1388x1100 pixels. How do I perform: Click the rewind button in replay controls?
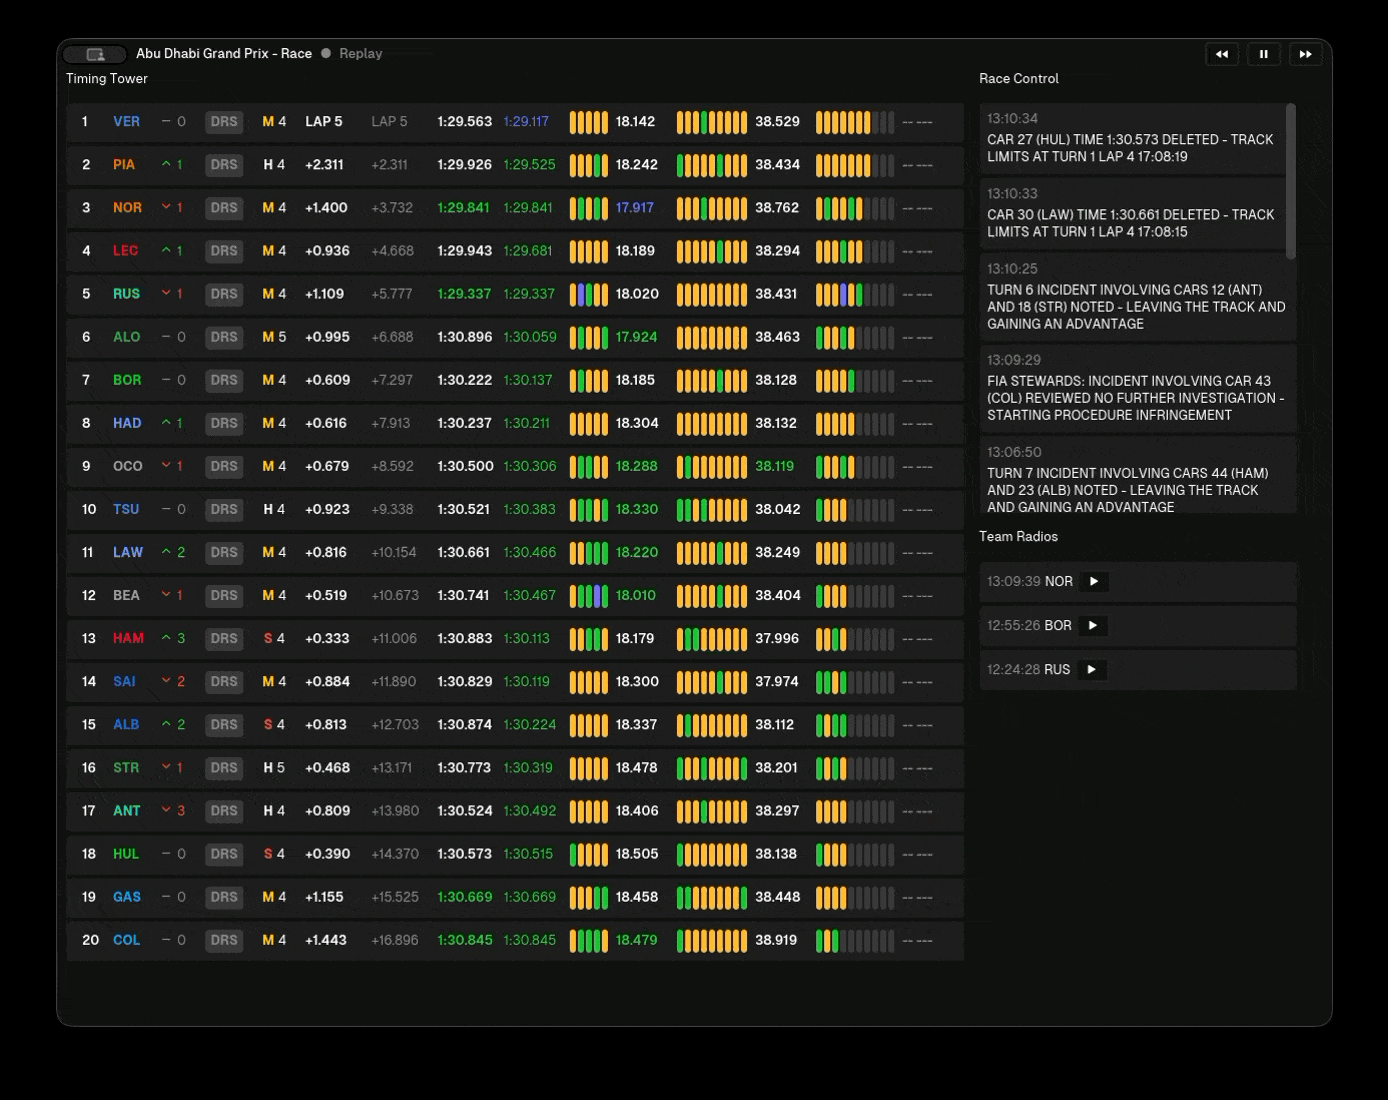pyautogui.click(x=1221, y=54)
